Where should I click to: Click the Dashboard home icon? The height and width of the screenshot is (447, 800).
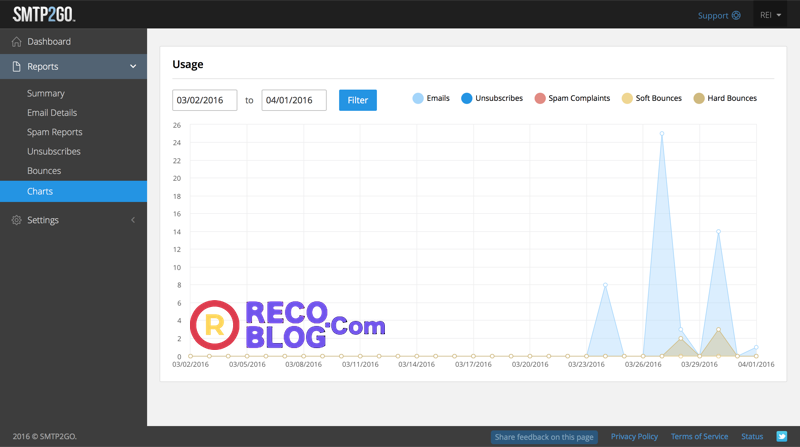16,41
